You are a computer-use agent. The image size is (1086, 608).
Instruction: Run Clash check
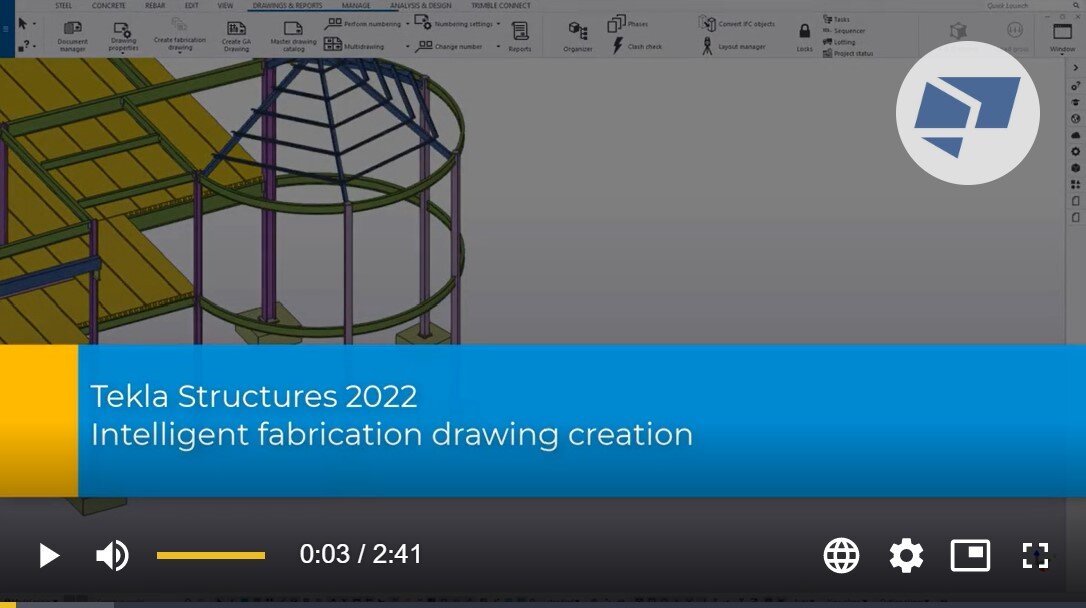click(637, 46)
